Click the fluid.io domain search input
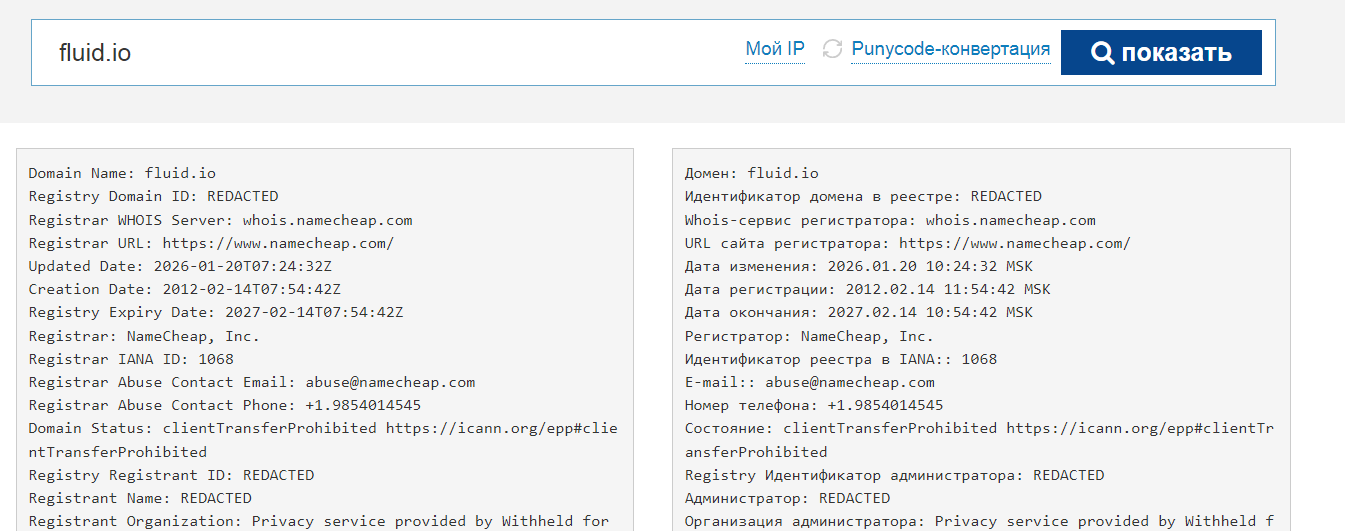The height and width of the screenshot is (531, 1345). (380, 52)
